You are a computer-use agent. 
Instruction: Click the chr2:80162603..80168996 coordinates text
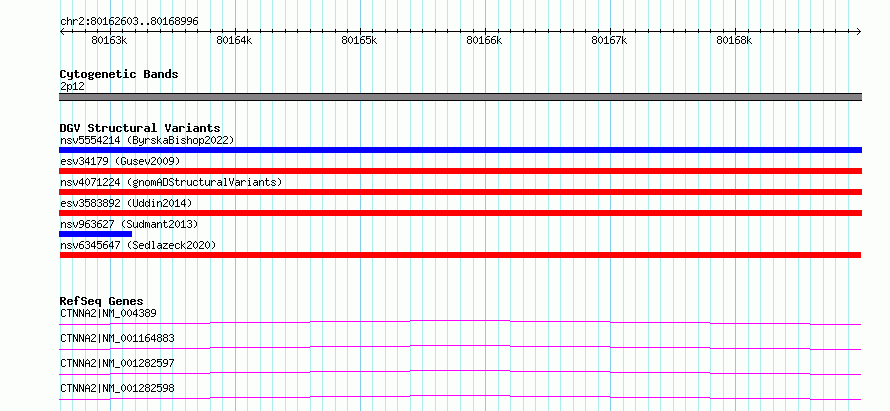coord(129,21)
